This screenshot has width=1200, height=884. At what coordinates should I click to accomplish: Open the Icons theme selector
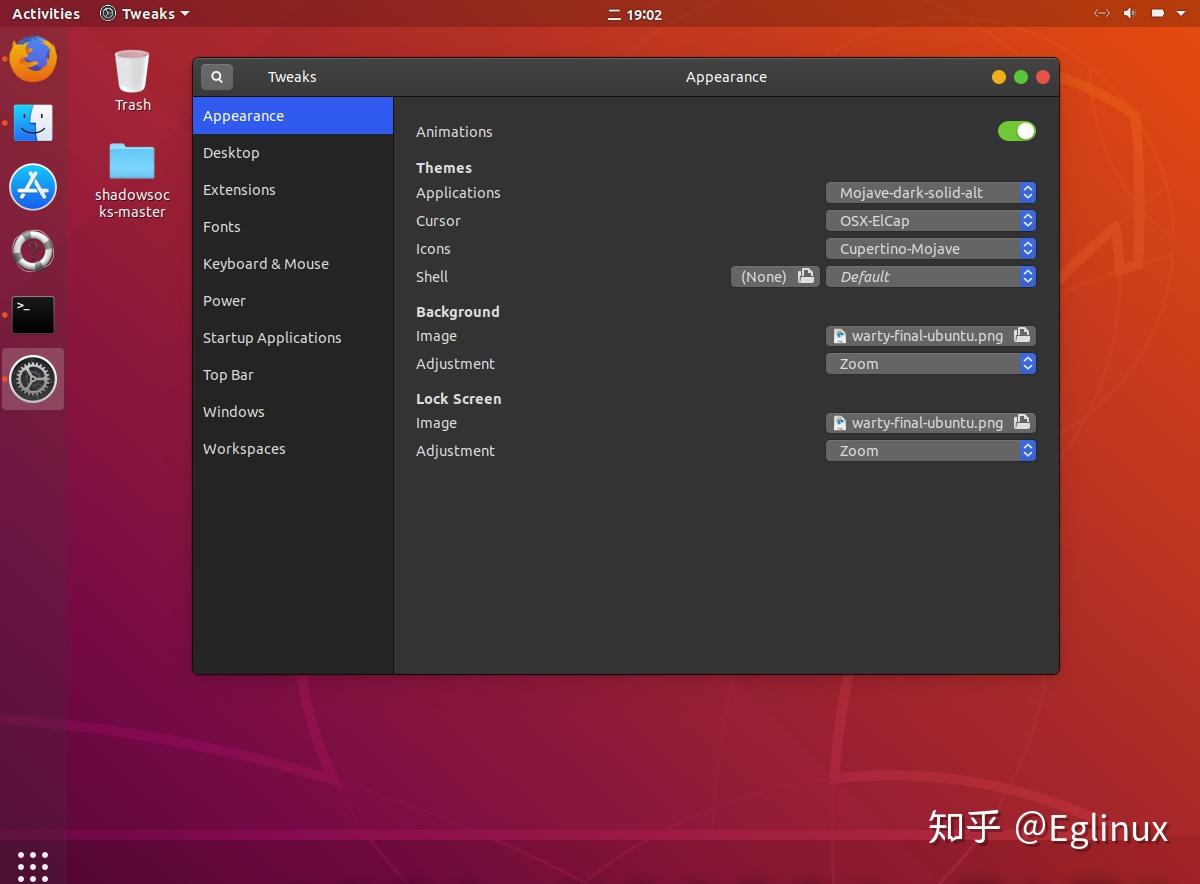click(930, 248)
